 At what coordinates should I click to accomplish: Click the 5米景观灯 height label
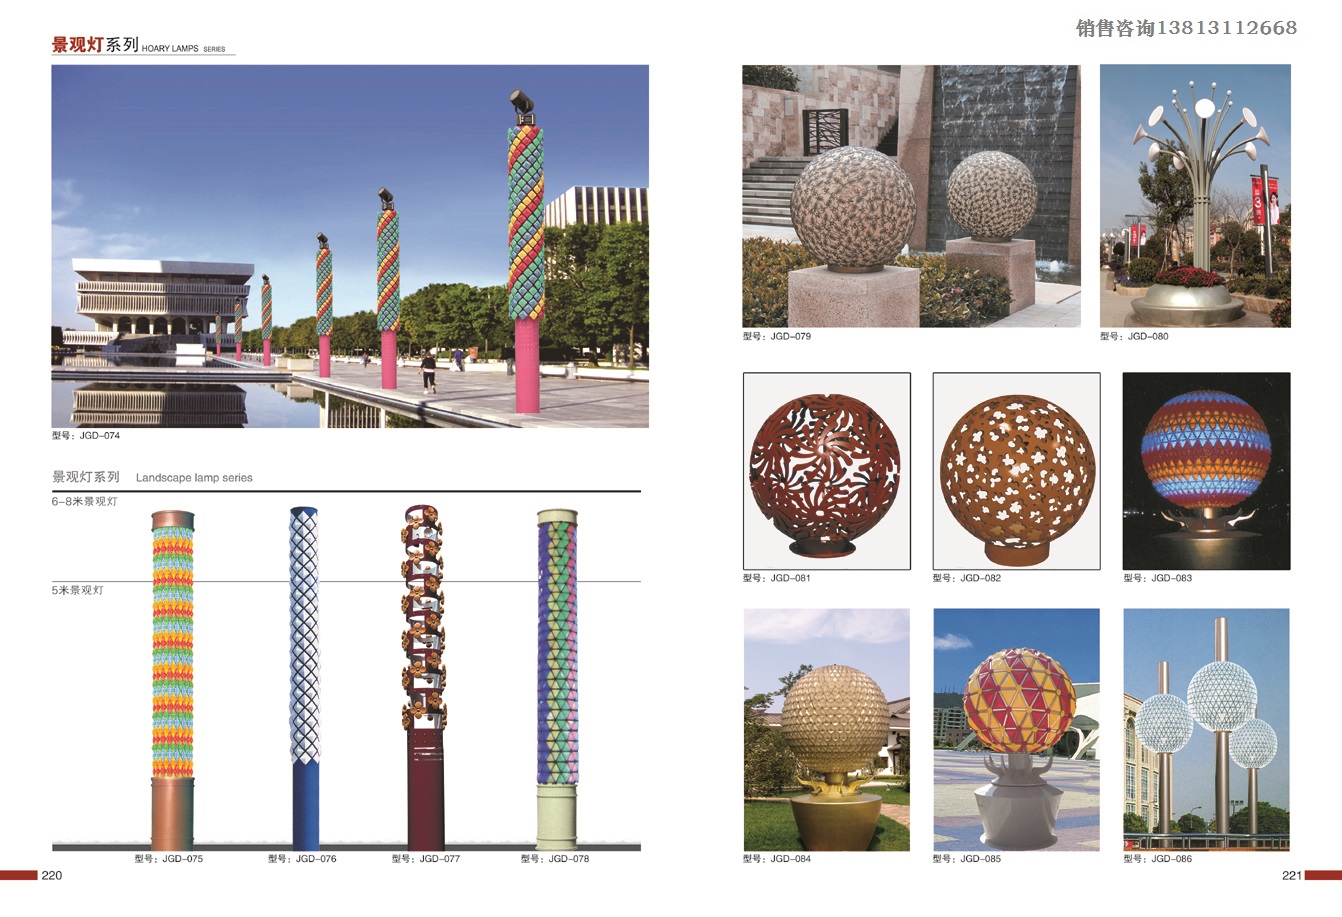tap(78, 591)
